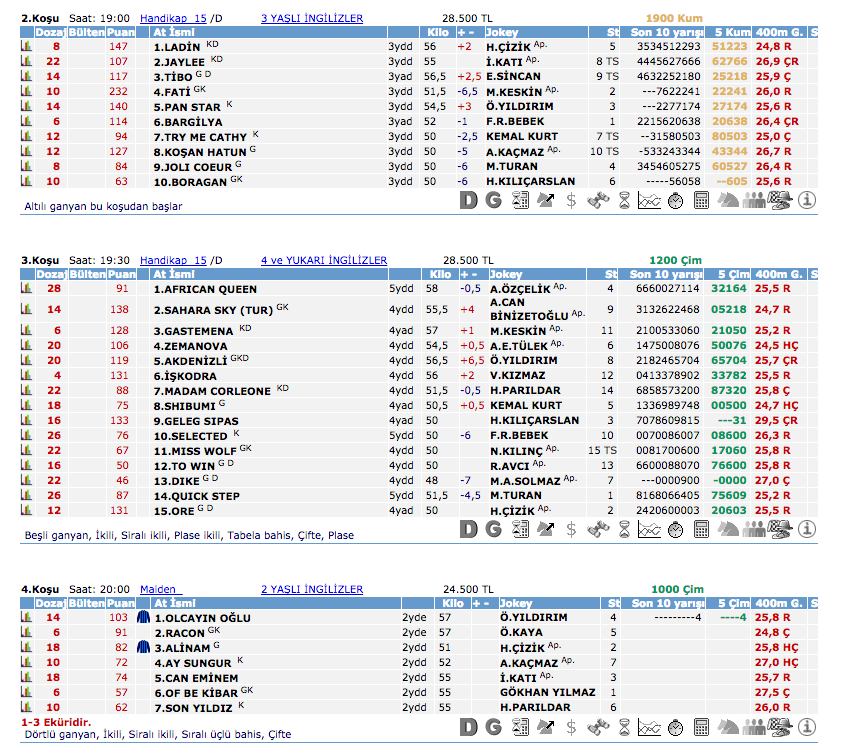Click the At İsmi column header in race 3
The image size is (842, 755).
pyautogui.click(x=174, y=274)
